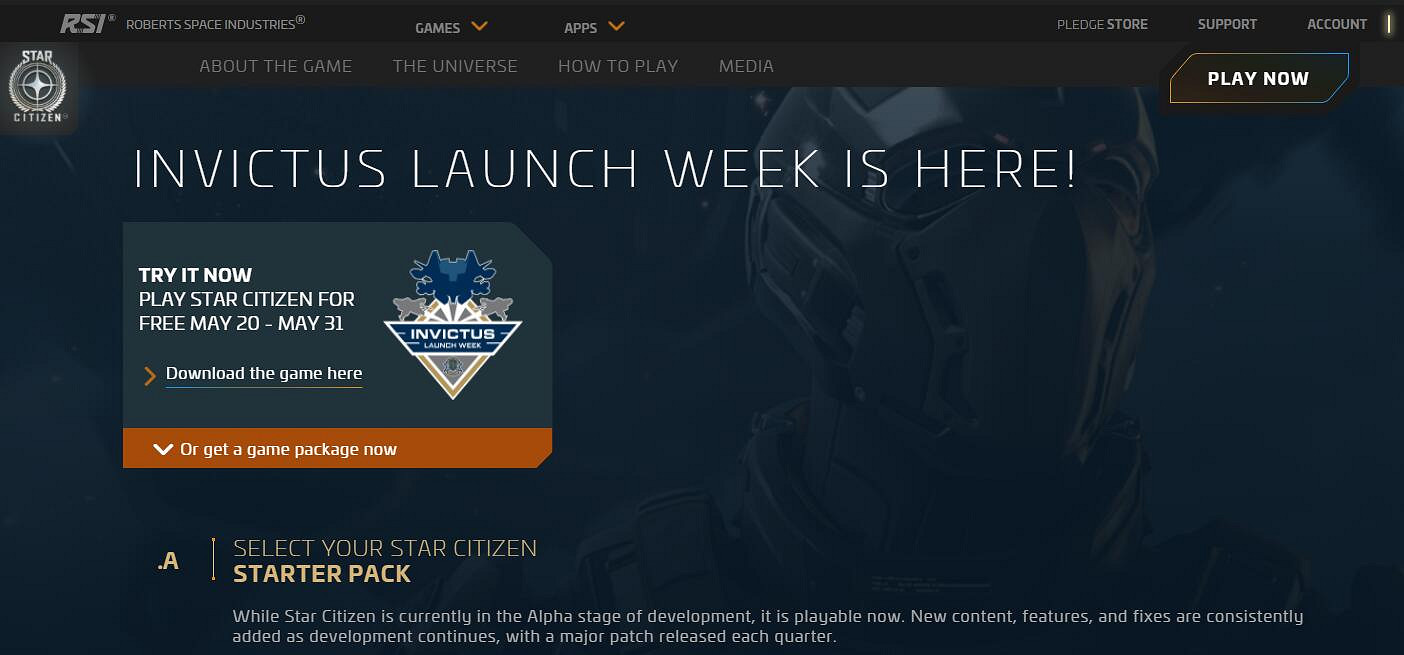Click the '.A' section marker
The image size is (1404, 655).
168,562
